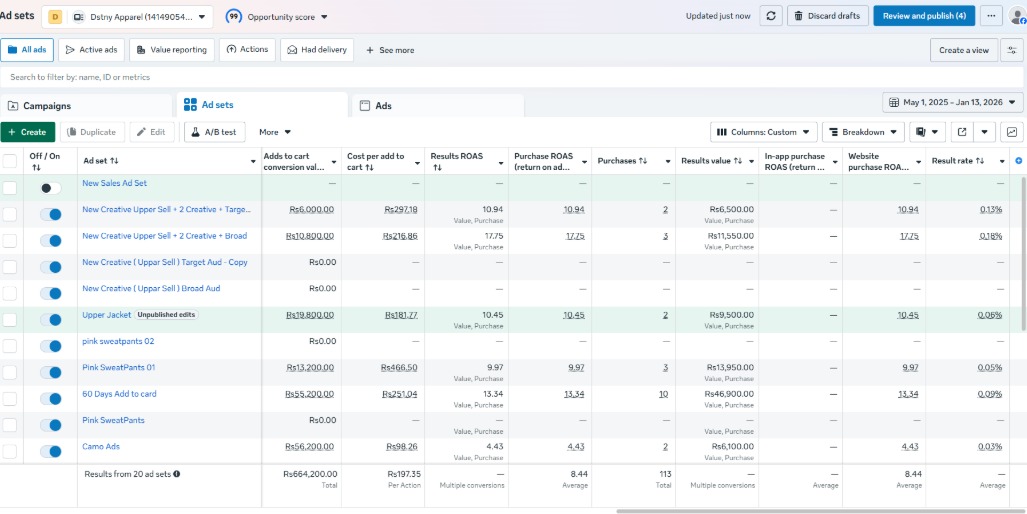Click the refresh data icon
This screenshot has height=514, width=1027.
(771, 16)
